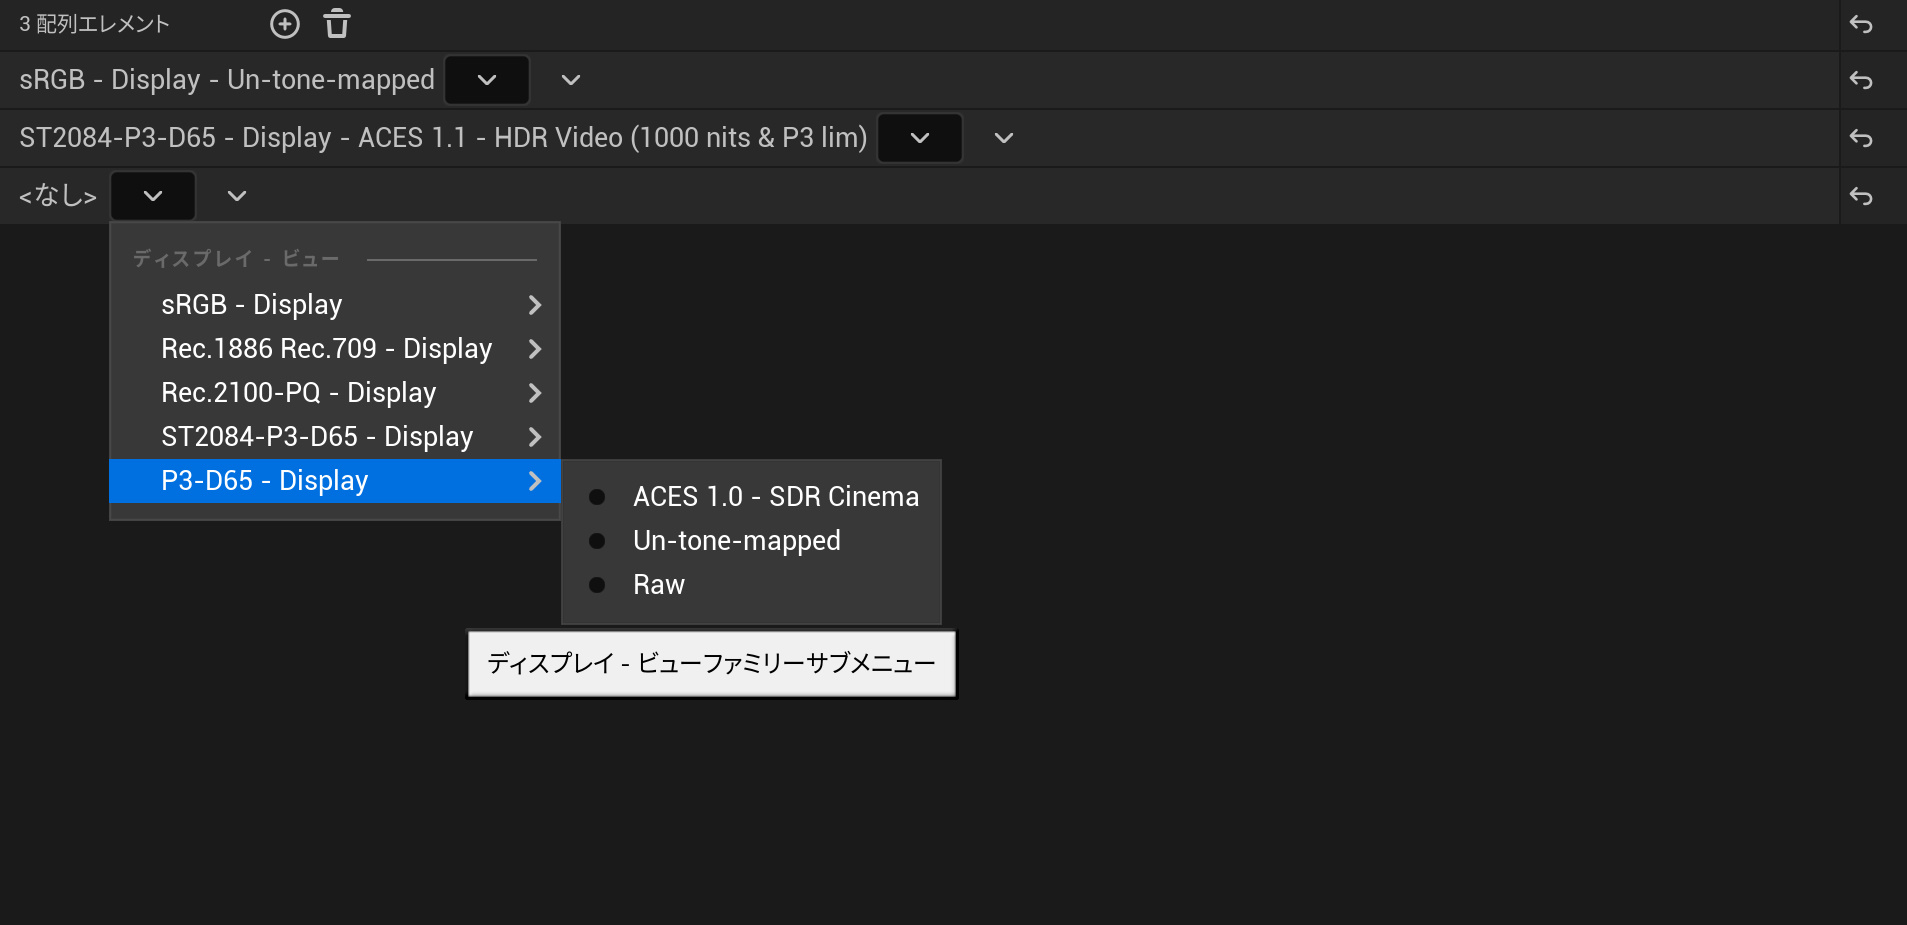Reset the <なし> row to default
This screenshot has height=925, width=1907.
(x=1861, y=196)
